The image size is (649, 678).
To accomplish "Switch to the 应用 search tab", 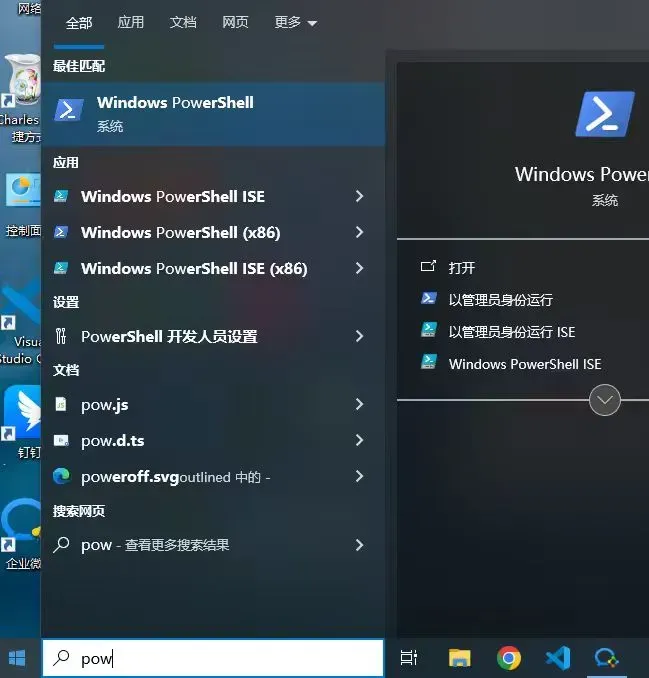I will click(131, 22).
